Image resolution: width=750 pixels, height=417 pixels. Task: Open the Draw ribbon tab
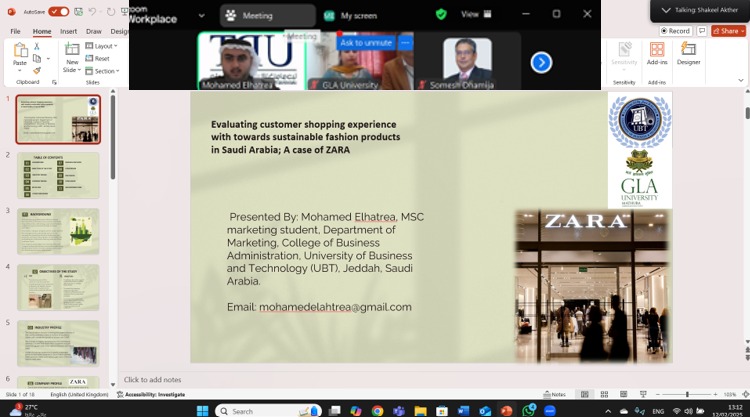pos(94,31)
